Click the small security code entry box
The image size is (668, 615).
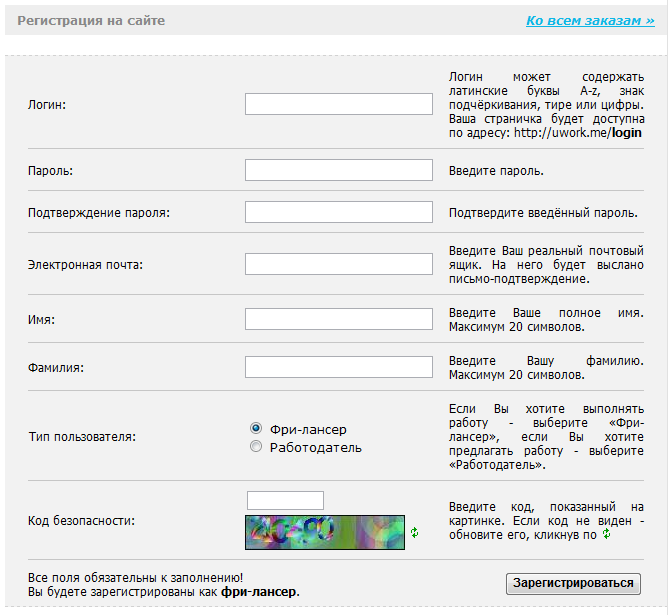point(285,500)
